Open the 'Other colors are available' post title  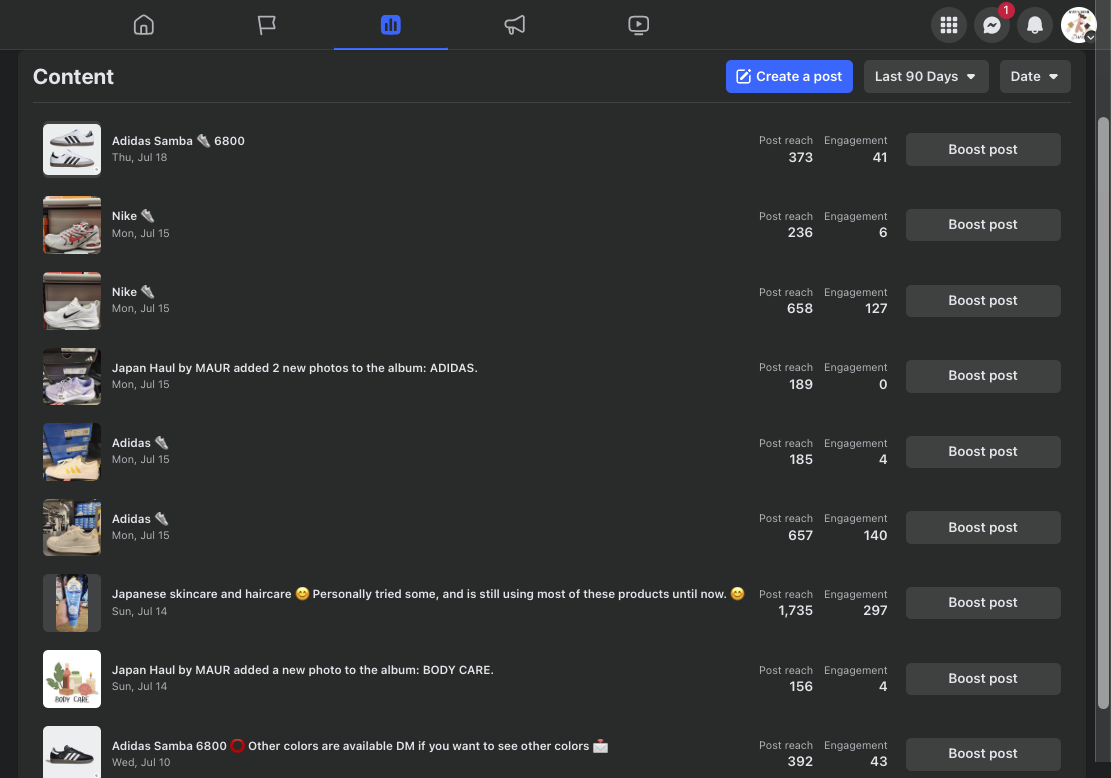360,745
